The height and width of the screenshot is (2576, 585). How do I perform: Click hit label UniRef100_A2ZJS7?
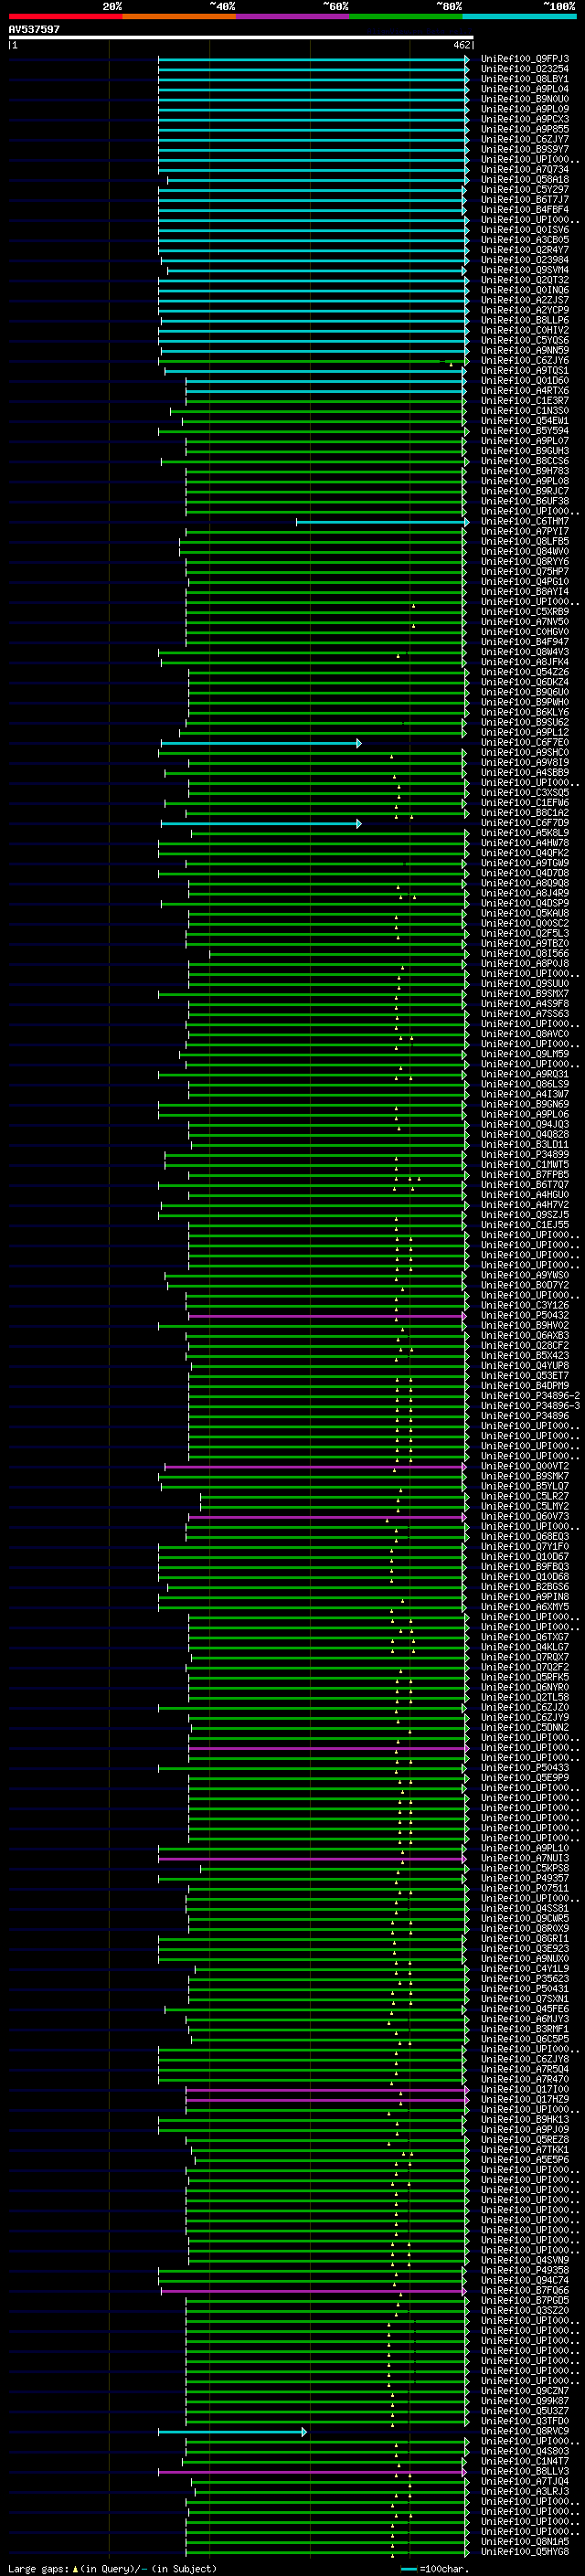524,300
